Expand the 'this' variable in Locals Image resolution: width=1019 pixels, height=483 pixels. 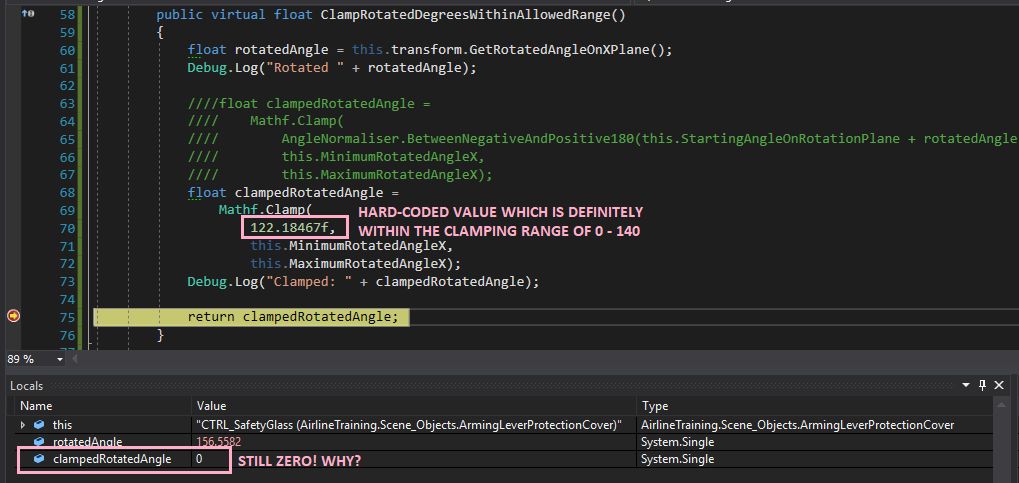(23, 424)
